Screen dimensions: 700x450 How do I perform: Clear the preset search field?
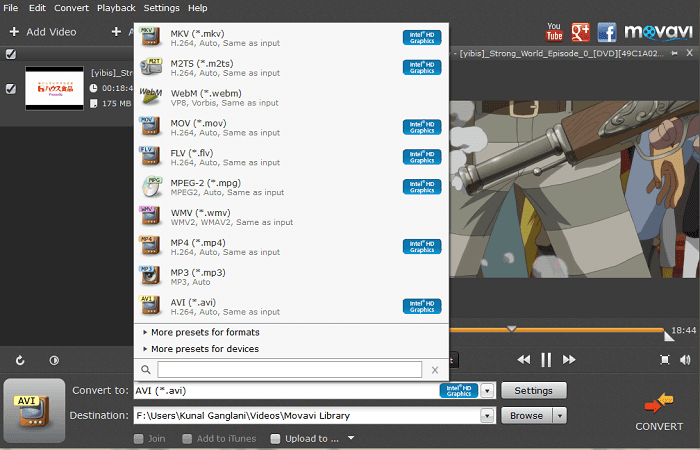[435, 370]
